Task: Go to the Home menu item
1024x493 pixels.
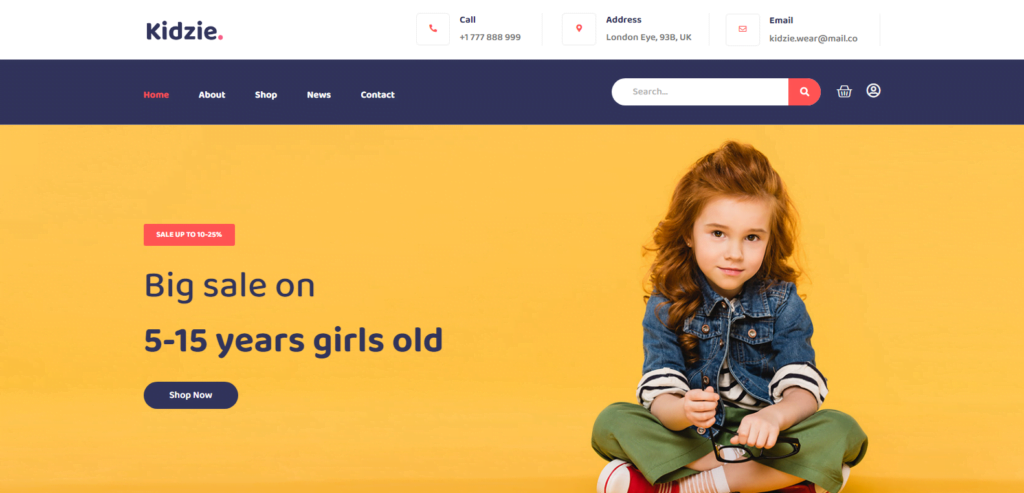Action: click(156, 95)
